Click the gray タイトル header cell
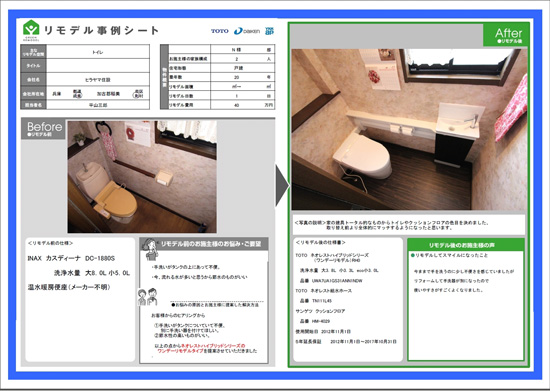Image resolution: width=550 pixels, height=391 pixels. (33, 66)
